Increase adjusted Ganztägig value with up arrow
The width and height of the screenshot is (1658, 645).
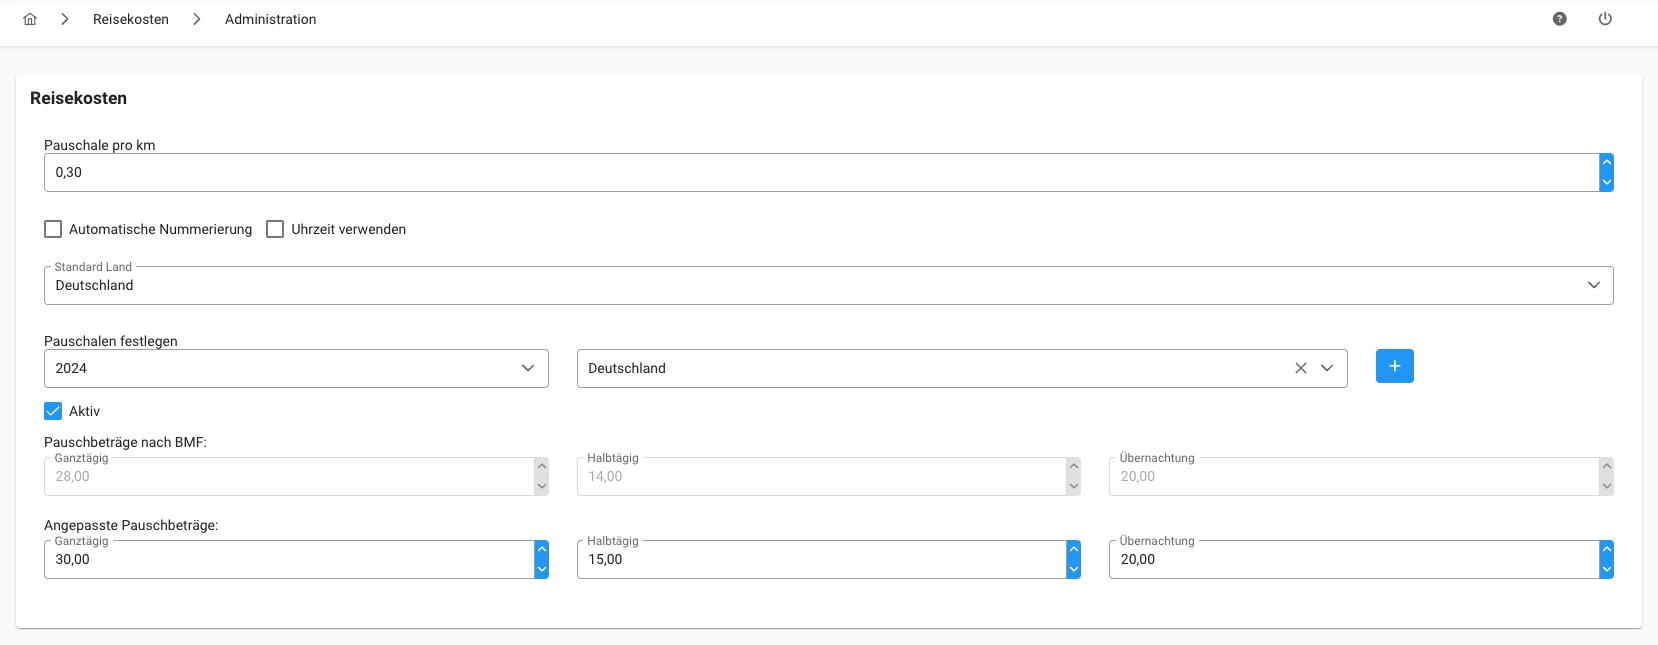pos(541,549)
